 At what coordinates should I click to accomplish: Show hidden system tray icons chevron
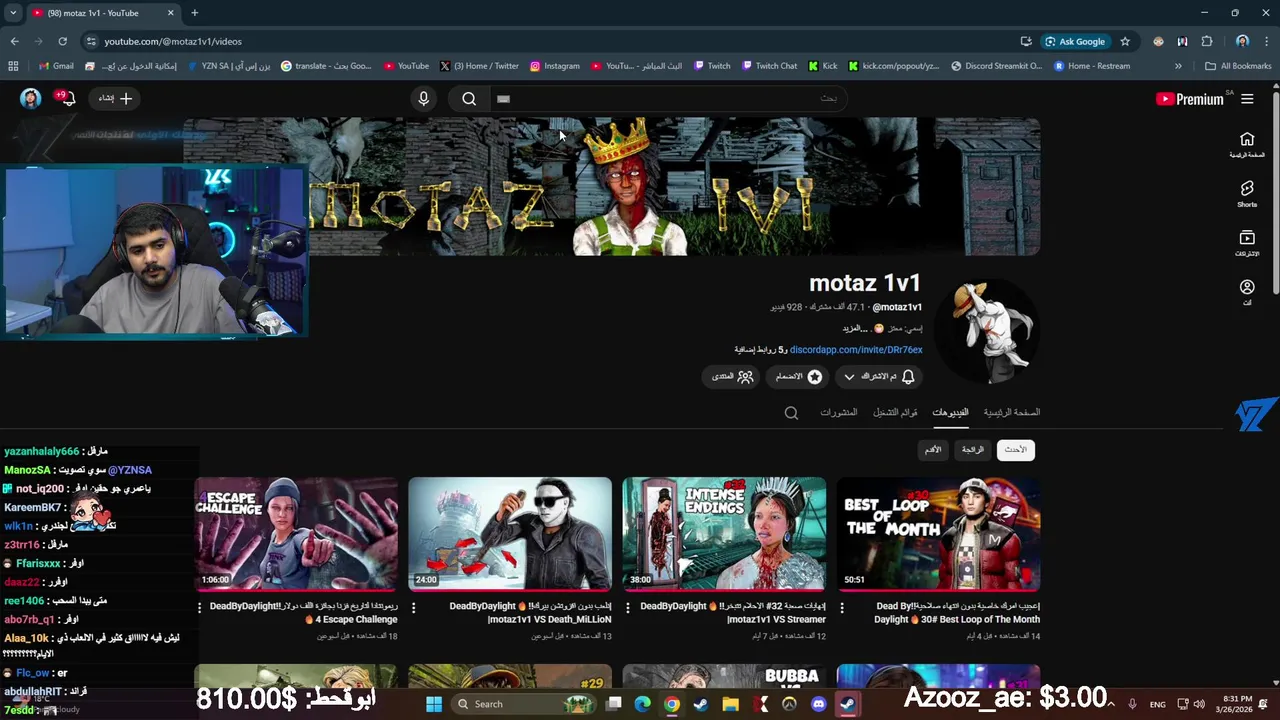[x=1109, y=704]
